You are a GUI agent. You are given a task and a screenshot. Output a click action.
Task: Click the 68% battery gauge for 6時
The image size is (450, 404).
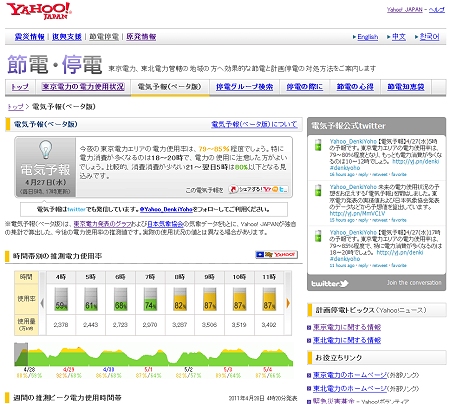(x=120, y=299)
